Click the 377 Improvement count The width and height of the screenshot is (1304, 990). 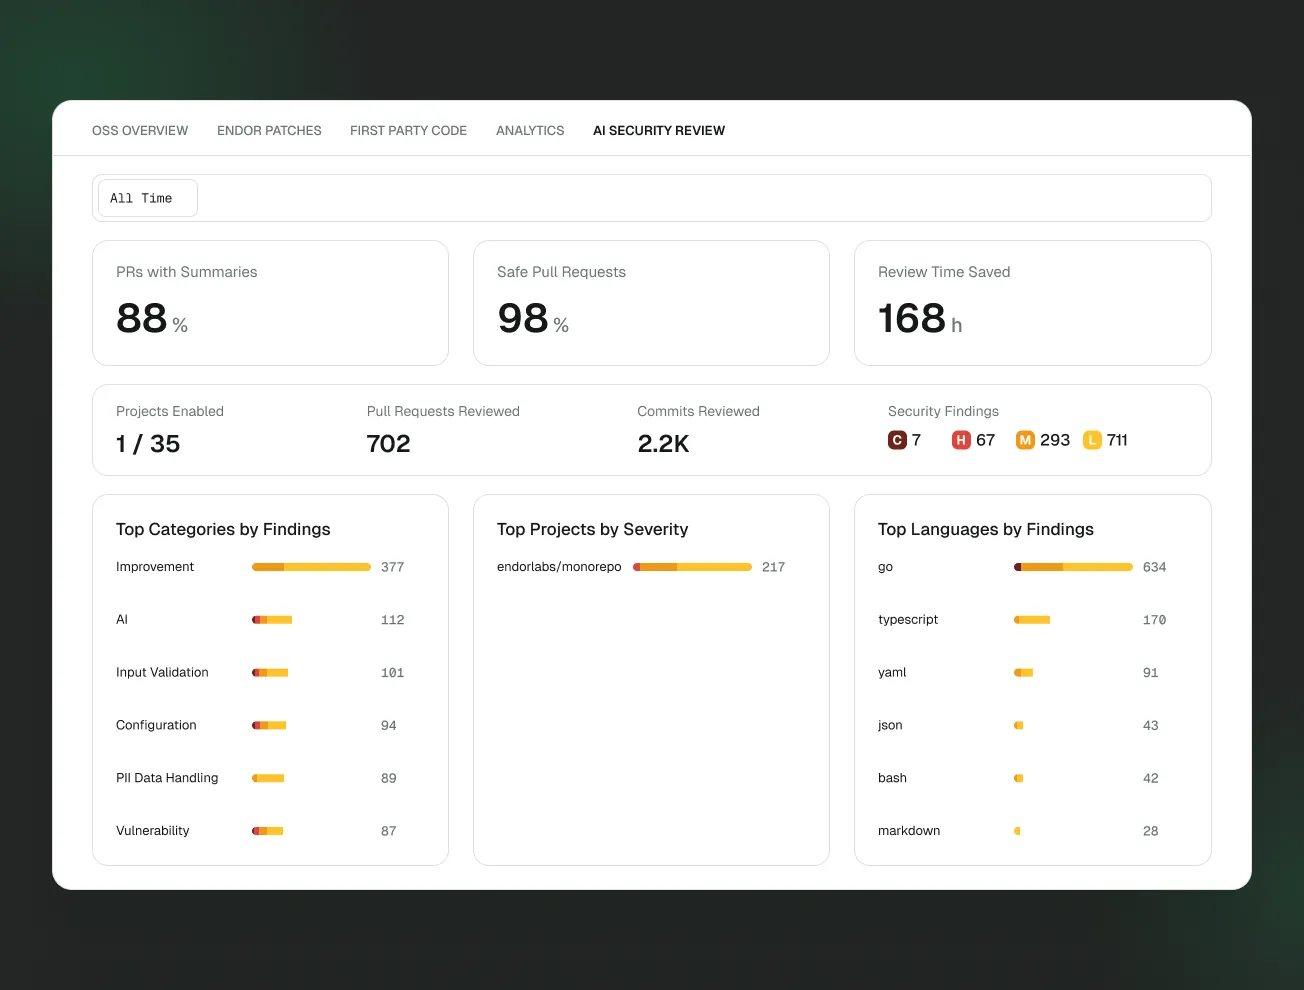pyautogui.click(x=393, y=567)
